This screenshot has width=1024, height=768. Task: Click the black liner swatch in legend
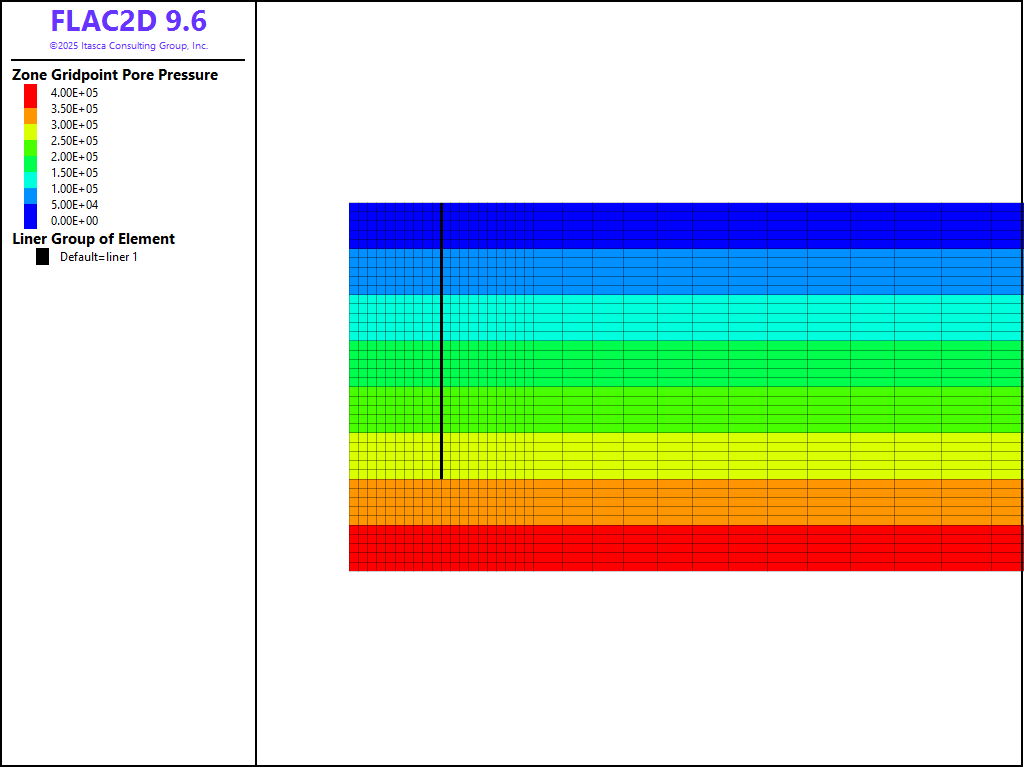pyautogui.click(x=42, y=257)
